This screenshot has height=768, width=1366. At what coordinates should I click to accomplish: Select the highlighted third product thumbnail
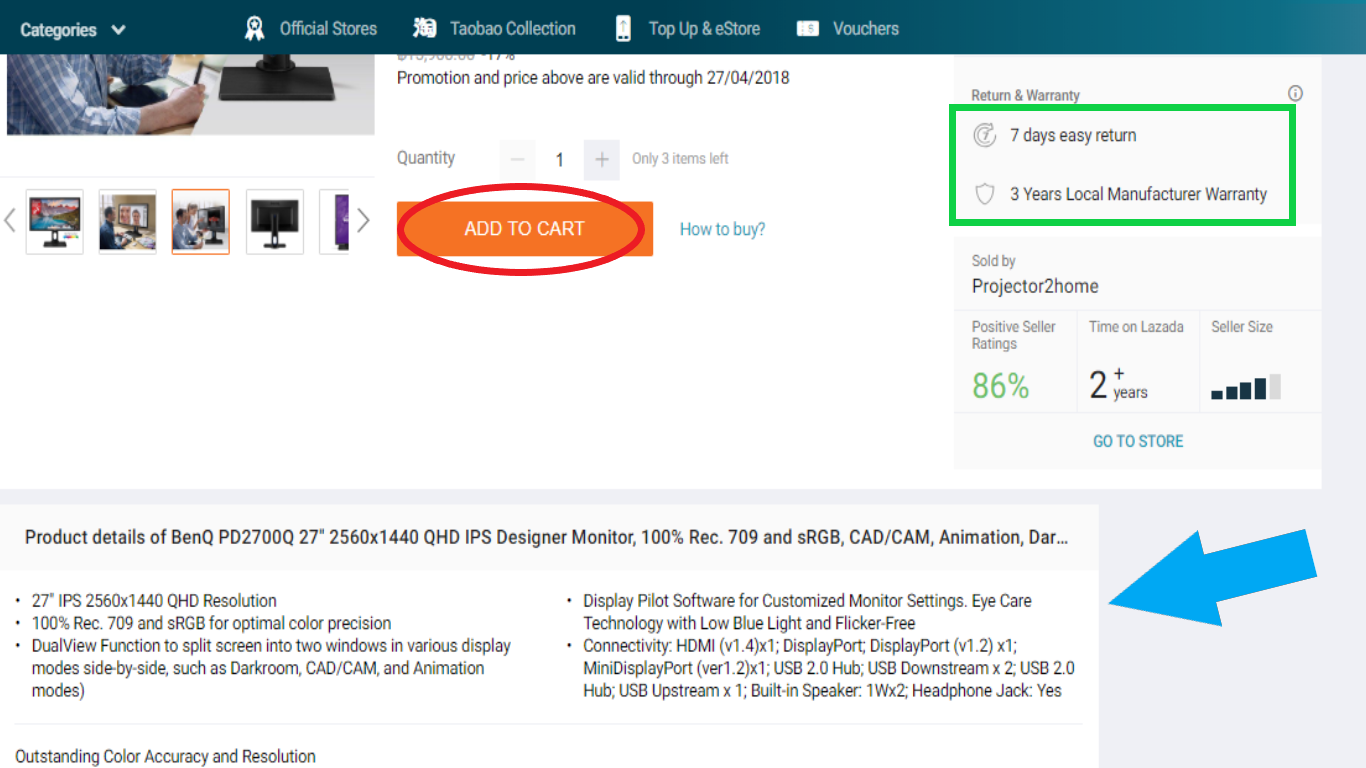201,222
